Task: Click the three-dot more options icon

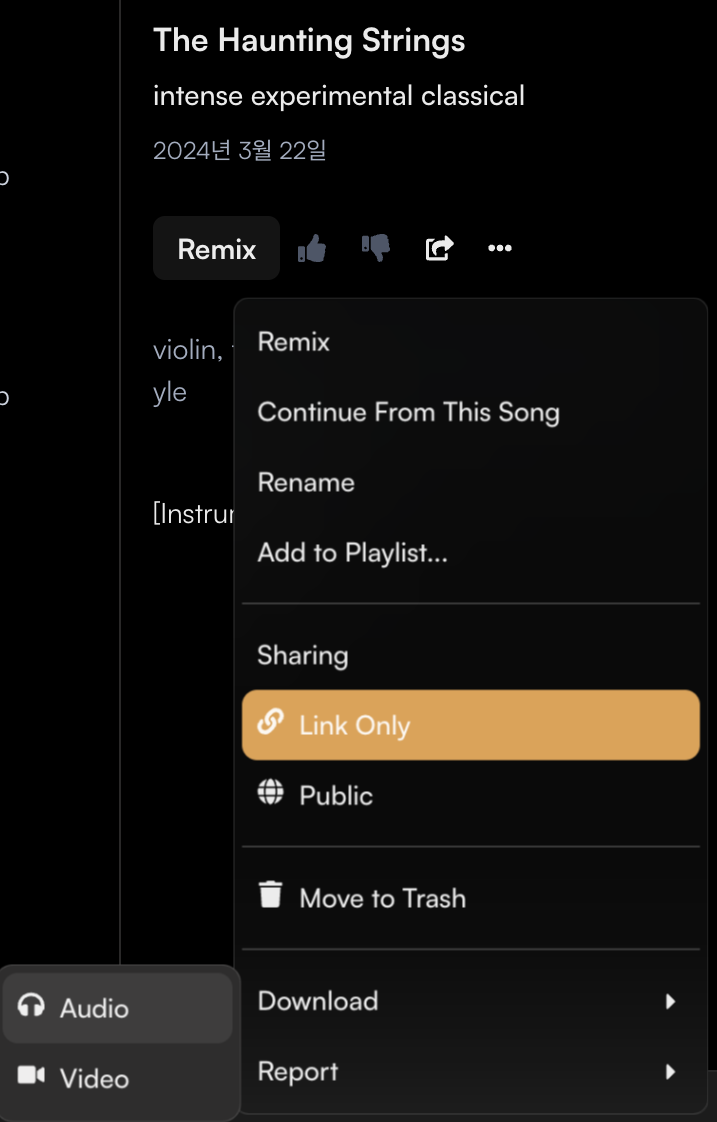Action: tap(500, 248)
